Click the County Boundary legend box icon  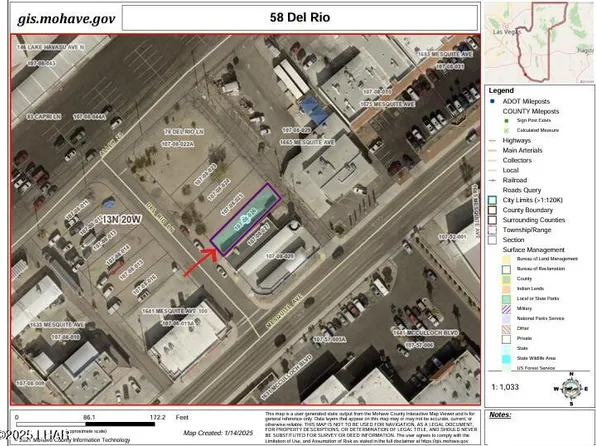pos(493,210)
